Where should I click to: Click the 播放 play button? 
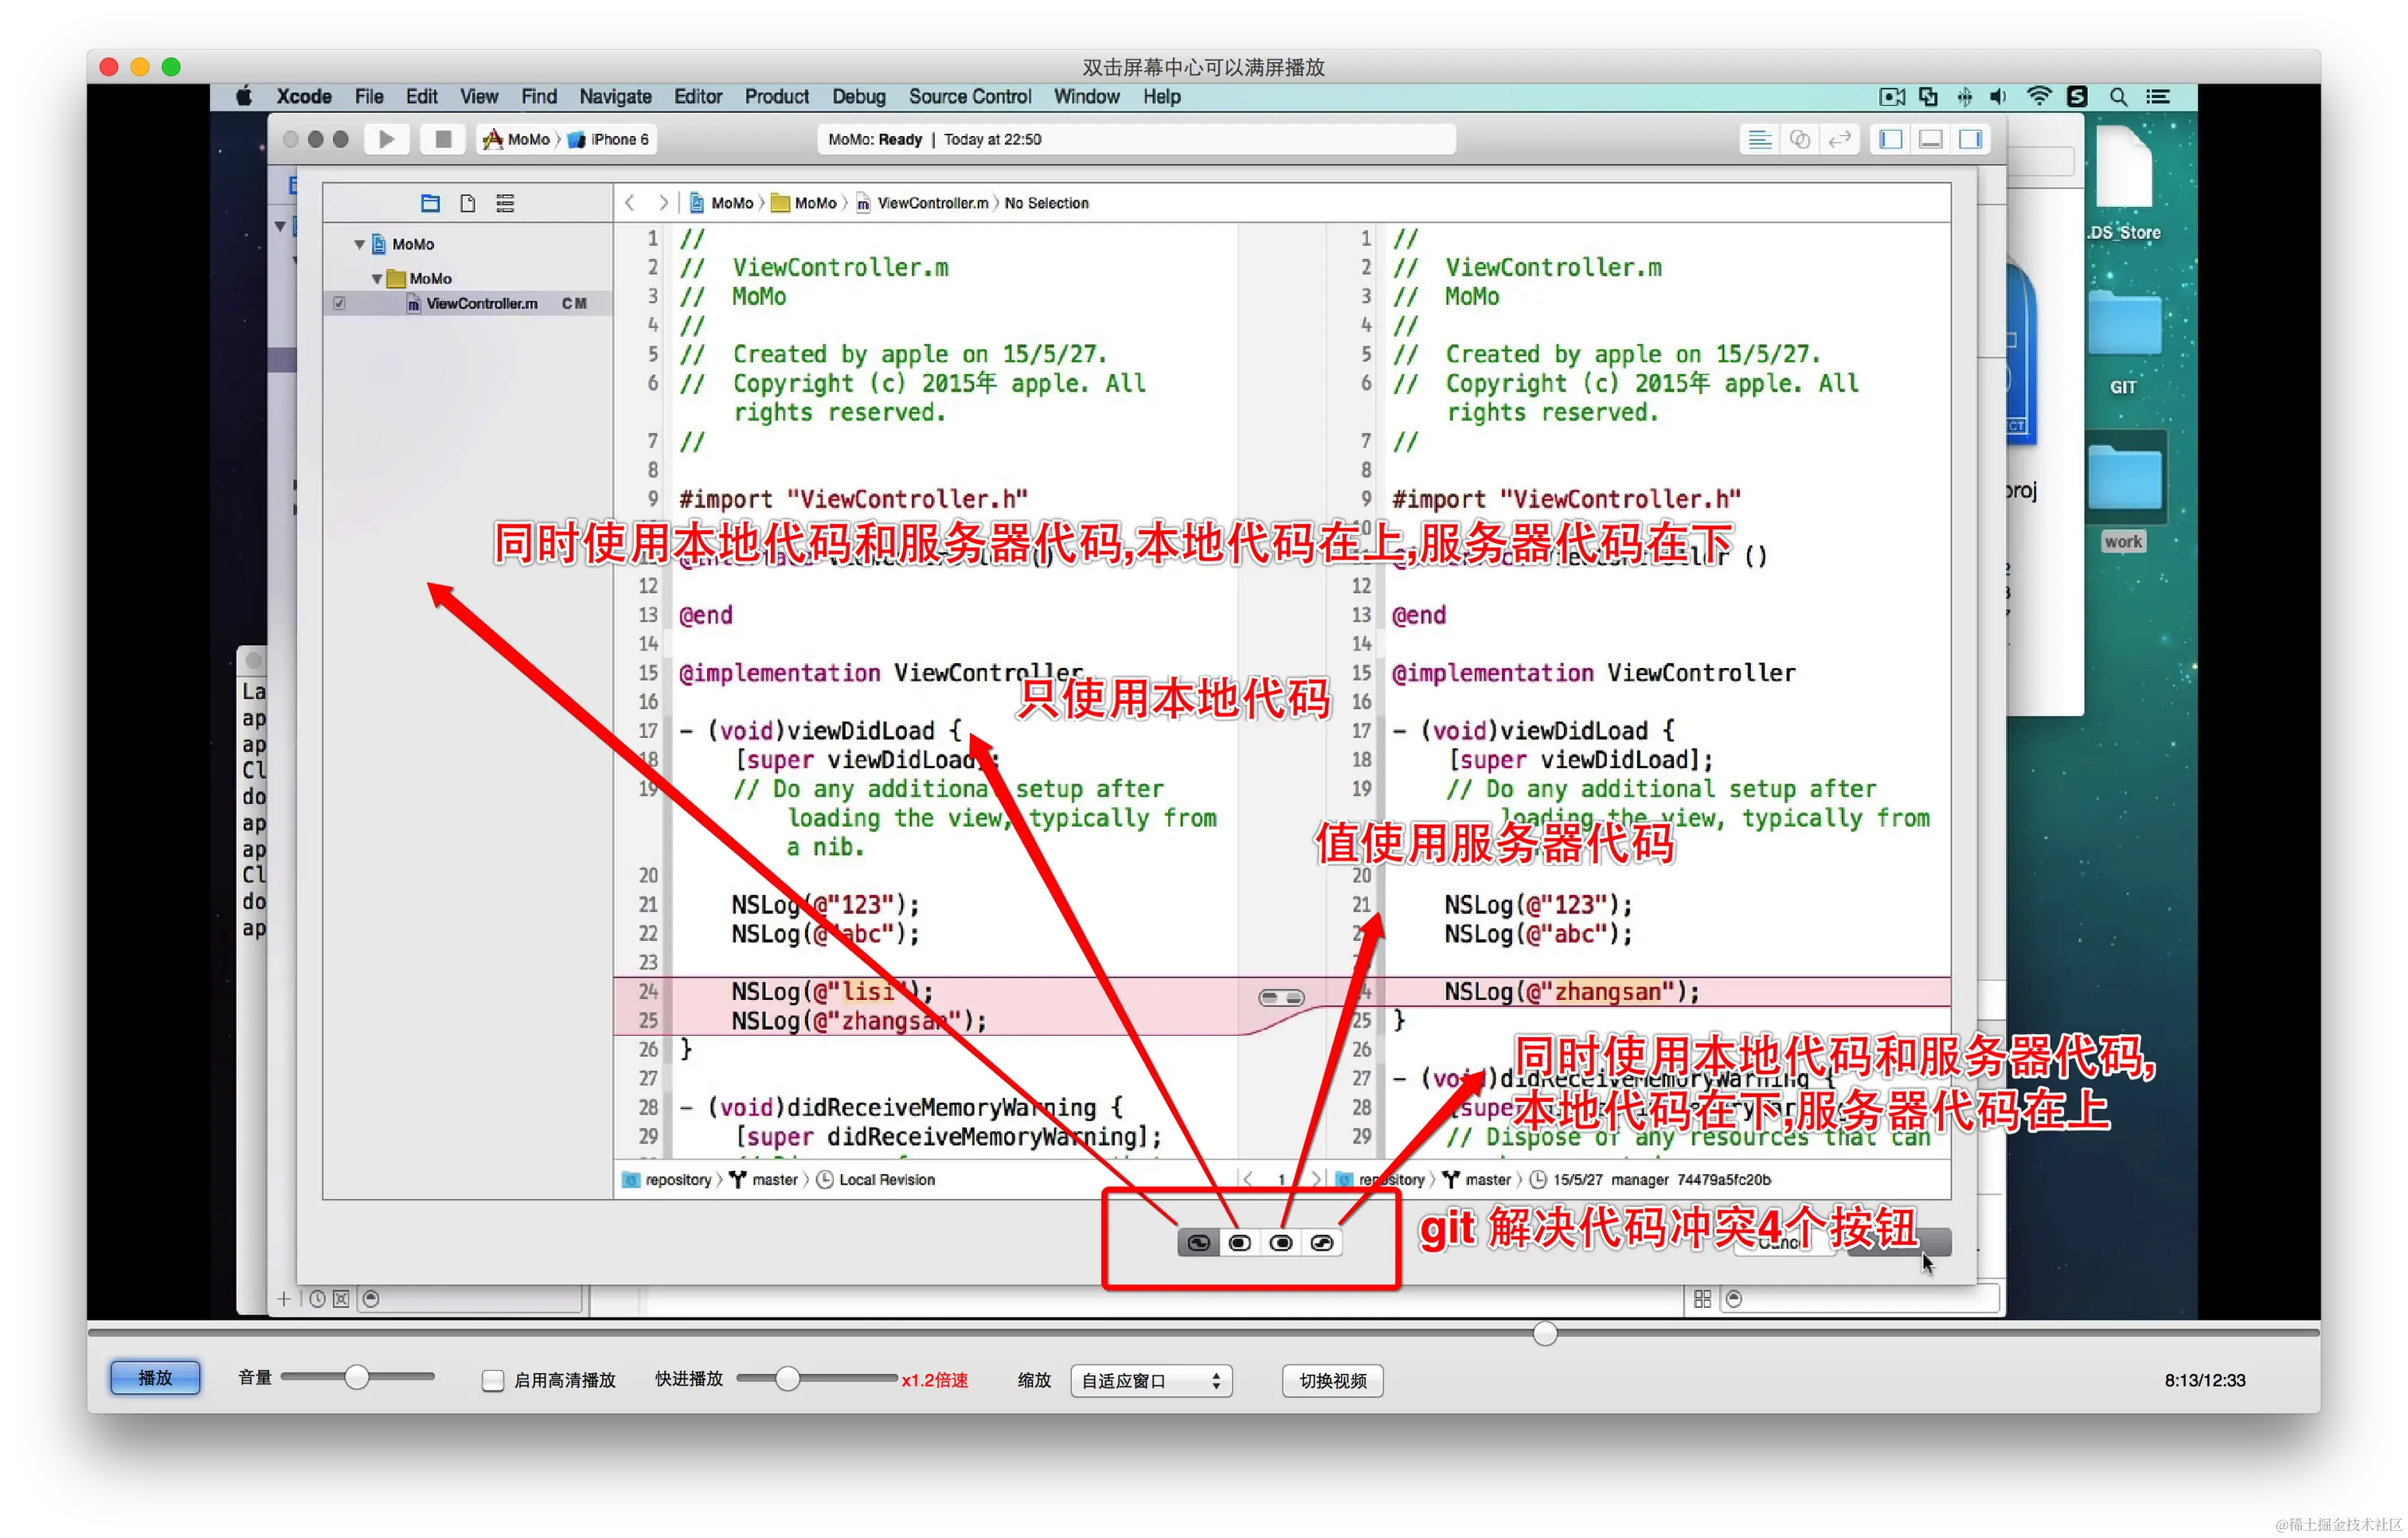[x=155, y=1377]
